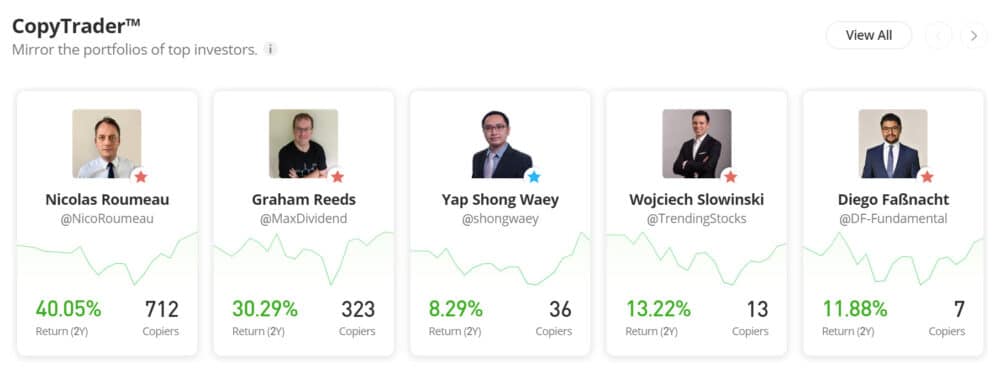Image resolution: width=1000 pixels, height=371 pixels.
Task: Select Yap Shong Waey profile picture
Action: point(500,143)
